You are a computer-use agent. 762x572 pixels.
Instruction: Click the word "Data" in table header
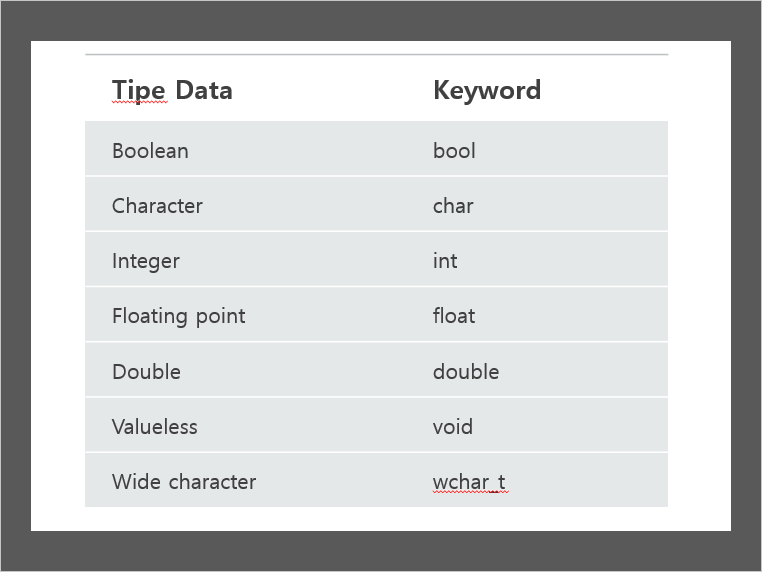(x=203, y=90)
